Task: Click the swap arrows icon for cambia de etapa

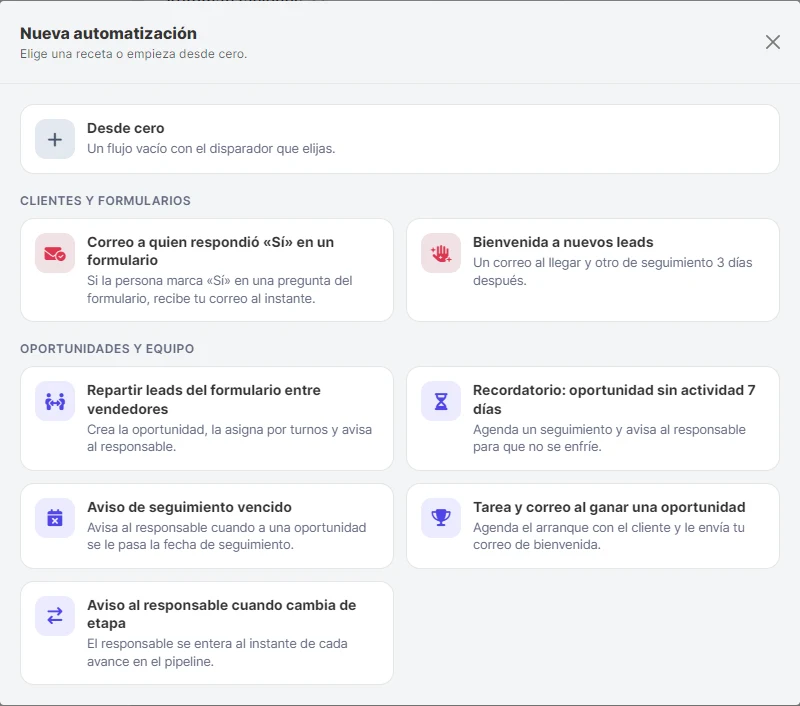Action: click(x=55, y=616)
